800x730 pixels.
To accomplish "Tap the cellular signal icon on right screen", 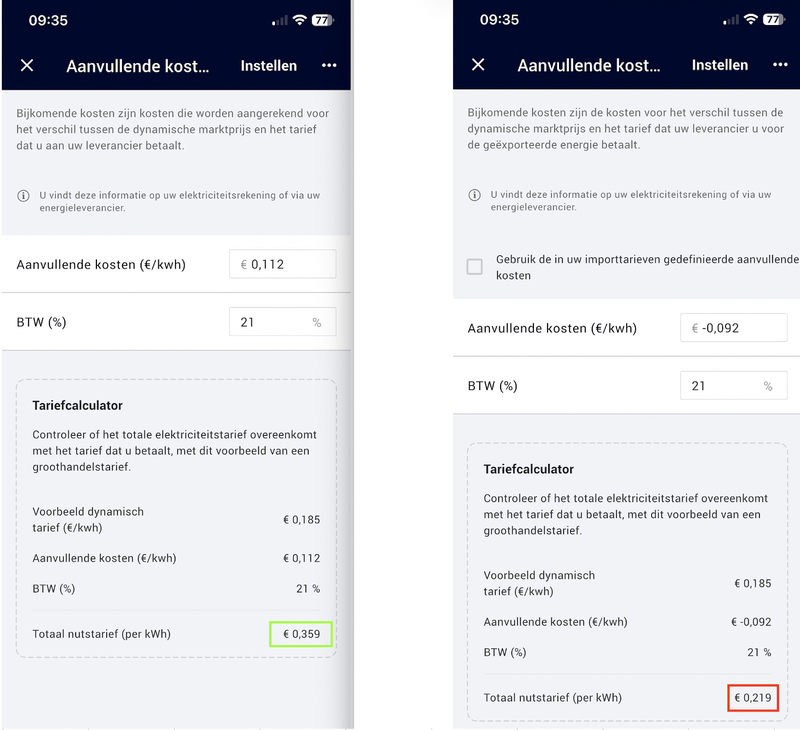I will (x=726, y=19).
